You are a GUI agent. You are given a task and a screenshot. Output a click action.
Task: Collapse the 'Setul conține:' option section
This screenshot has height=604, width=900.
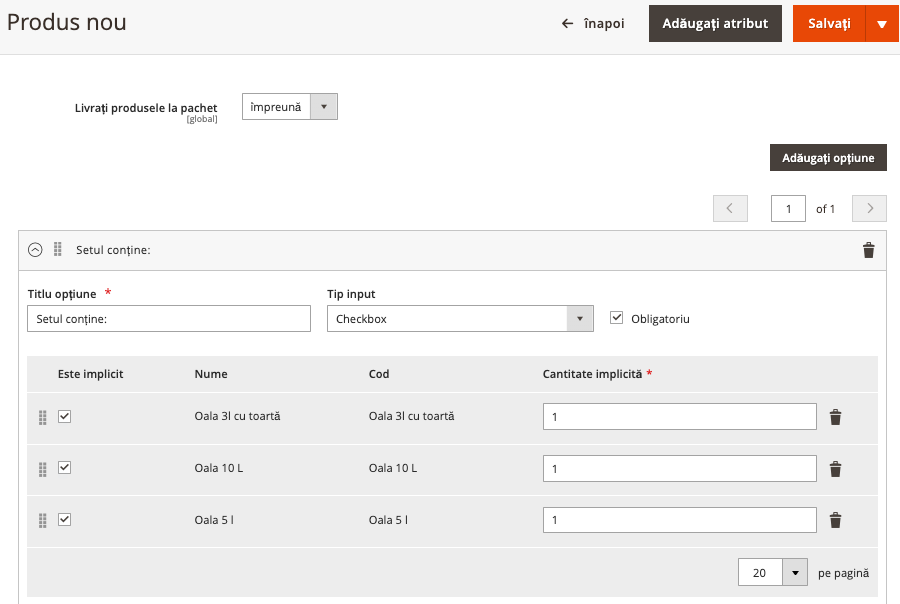(35, 250)
